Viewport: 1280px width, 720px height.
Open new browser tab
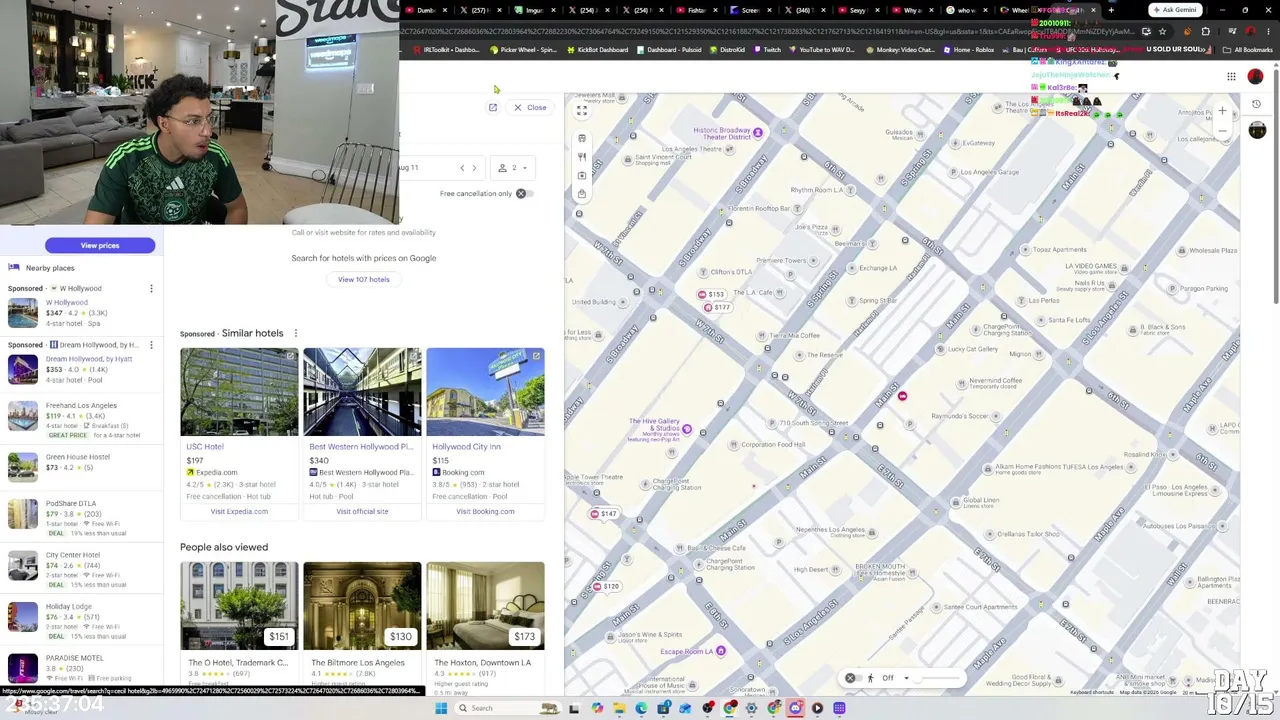(1111, 10)
